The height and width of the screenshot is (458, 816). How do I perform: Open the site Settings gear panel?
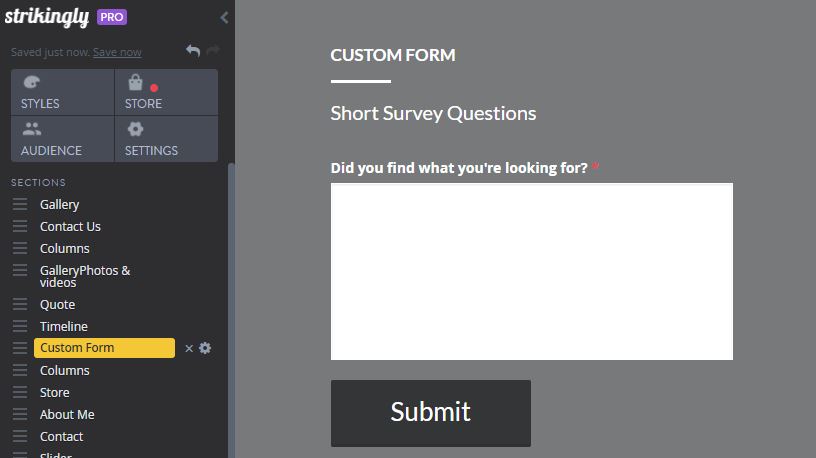pyautogui.click(x=166, y=139)
